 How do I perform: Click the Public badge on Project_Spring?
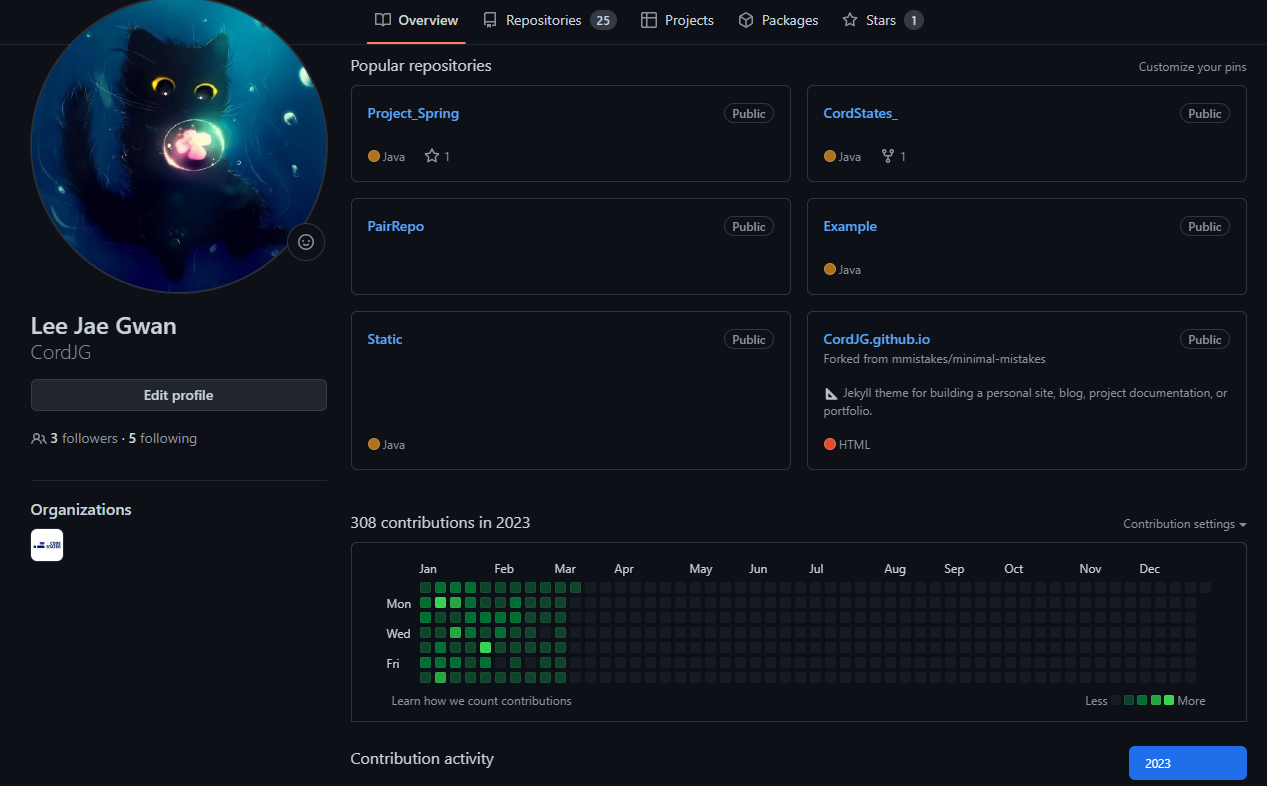[x=749, y=113]
